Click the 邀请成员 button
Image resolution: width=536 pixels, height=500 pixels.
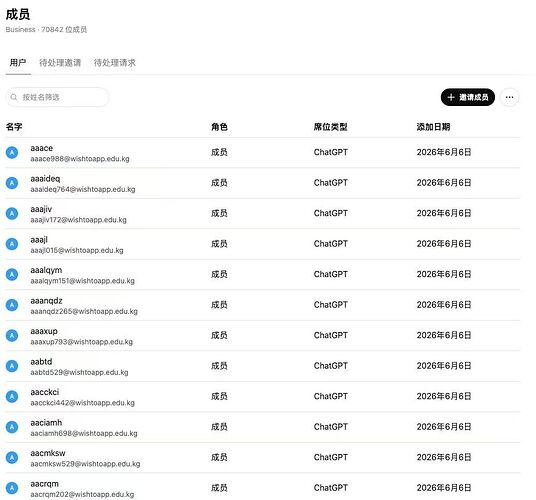coord(468,97)
